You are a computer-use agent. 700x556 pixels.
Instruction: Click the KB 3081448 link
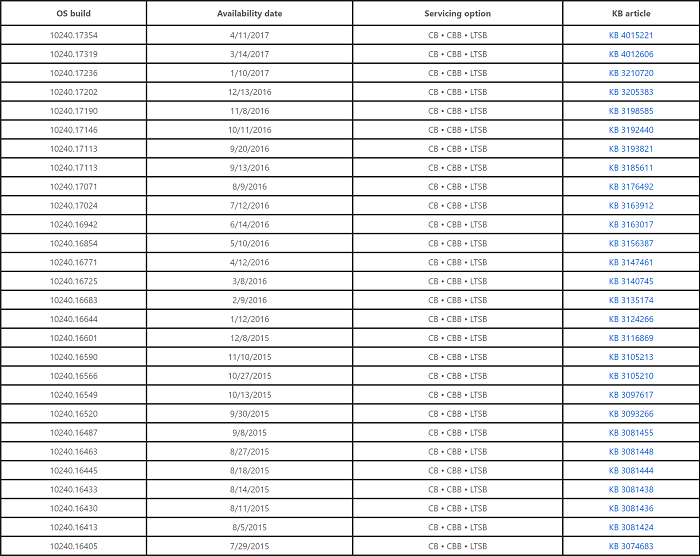(x=631, y=451)
